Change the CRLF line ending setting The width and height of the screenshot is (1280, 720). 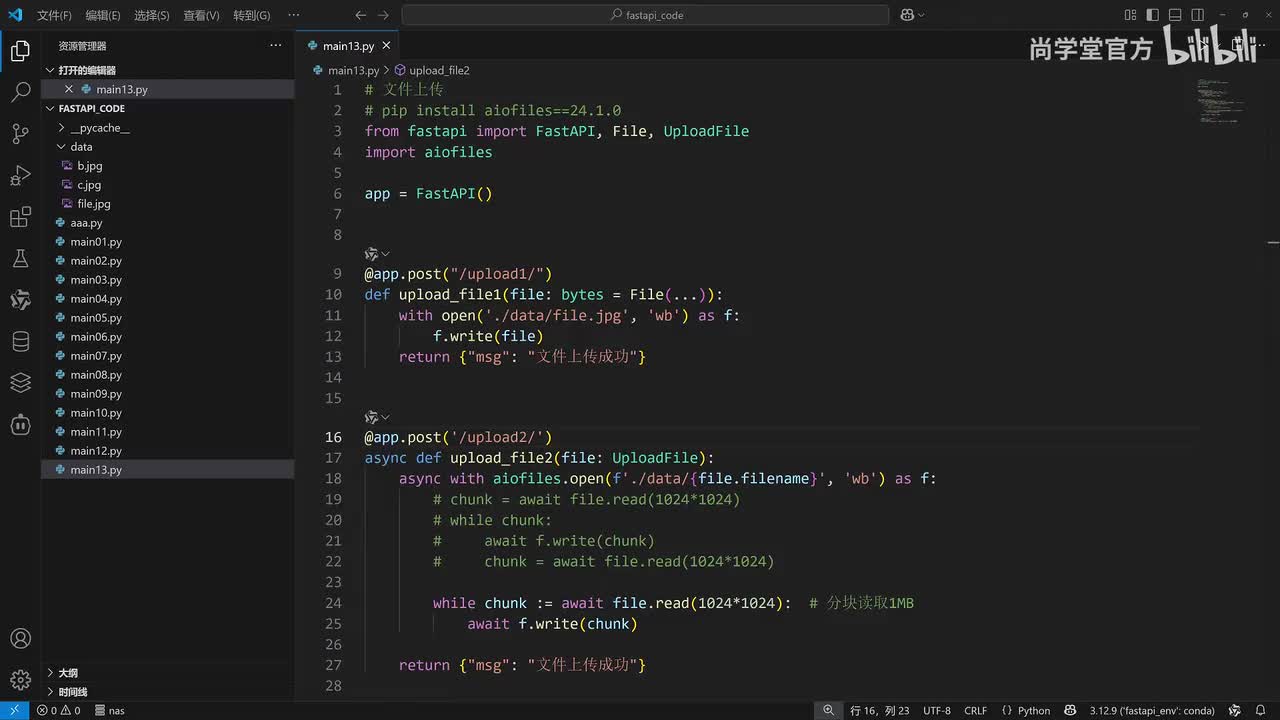pyautogui.click(x=976, y=710)
